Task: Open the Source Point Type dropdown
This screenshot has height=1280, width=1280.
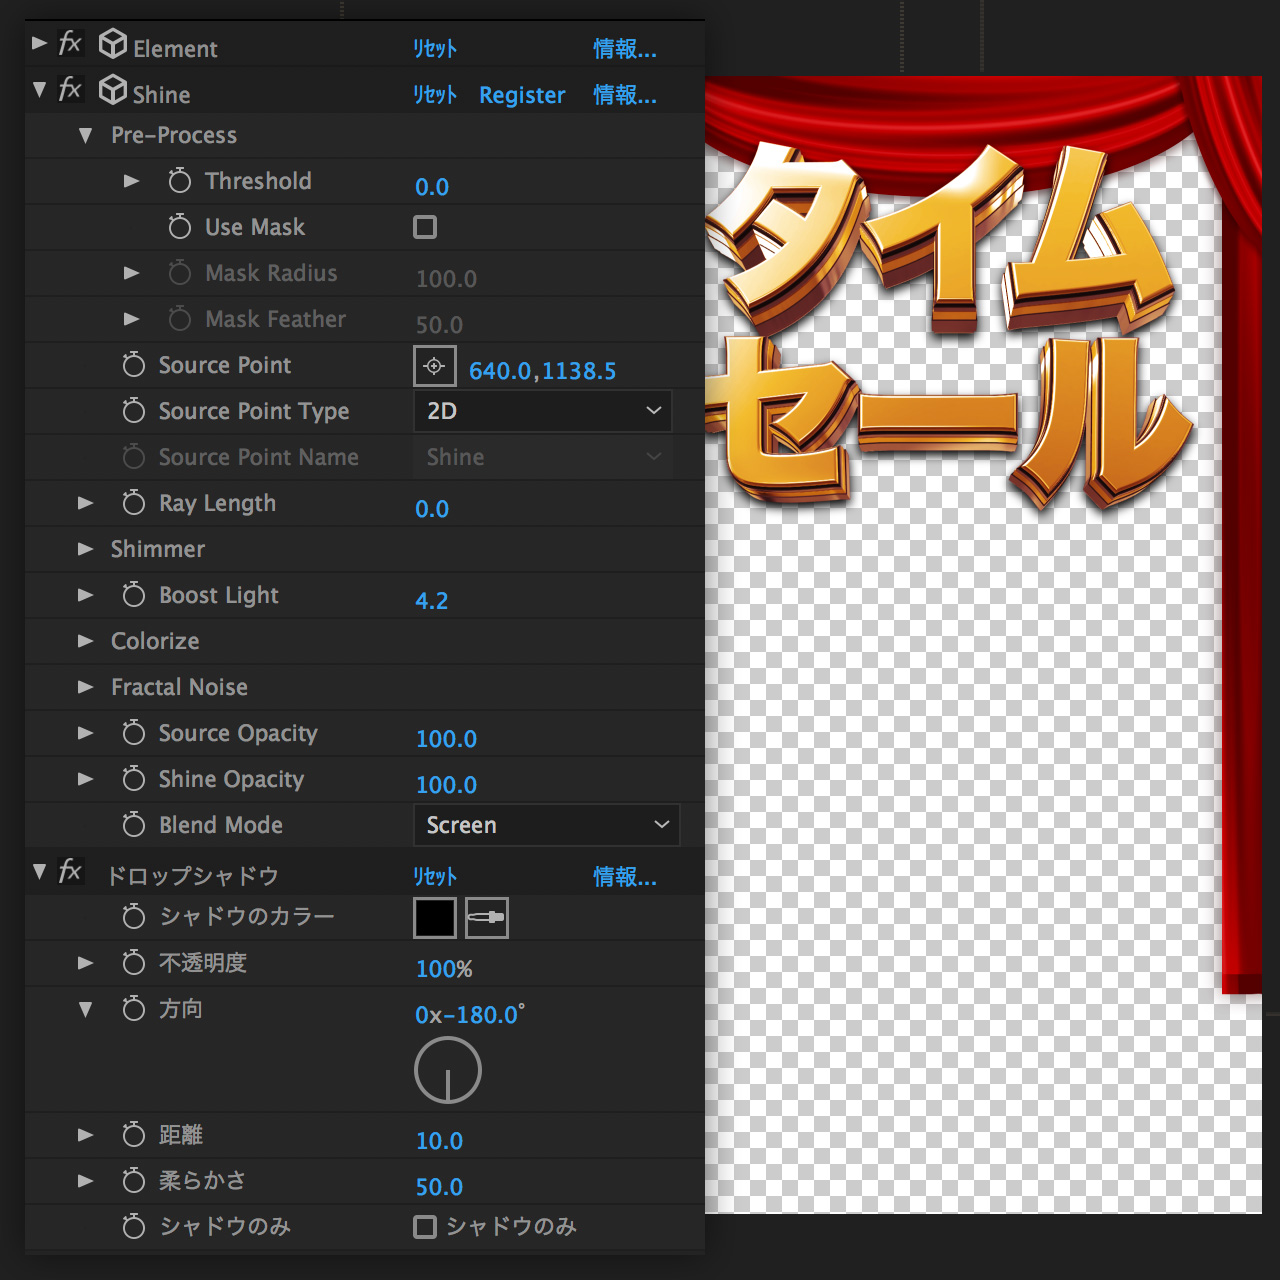Action: (x=543, y=411)
